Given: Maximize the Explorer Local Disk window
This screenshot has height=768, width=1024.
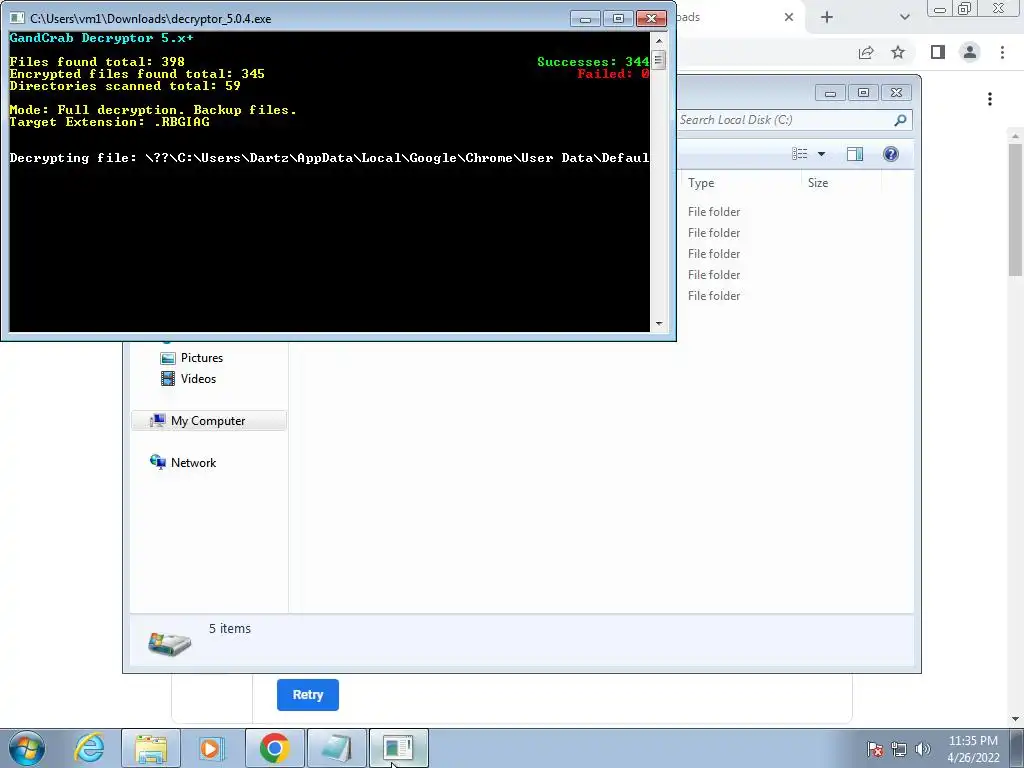Looking at the screenshot, I should [x=863, y=93].
